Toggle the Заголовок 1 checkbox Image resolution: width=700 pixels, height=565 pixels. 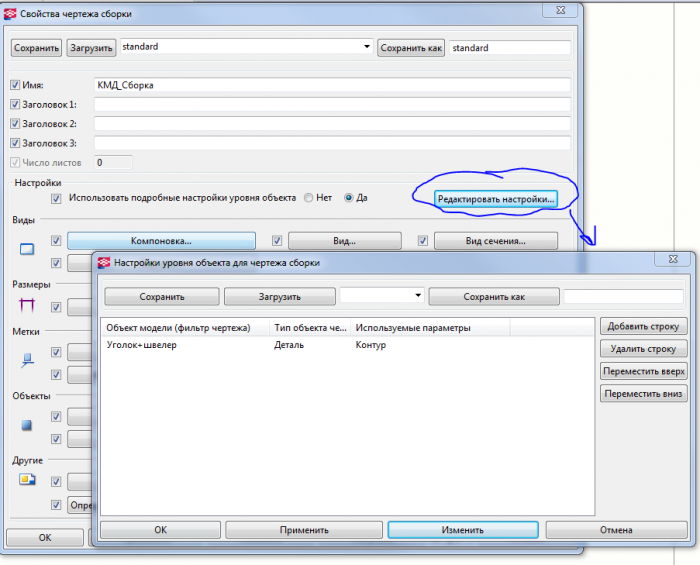coord(15,104)
